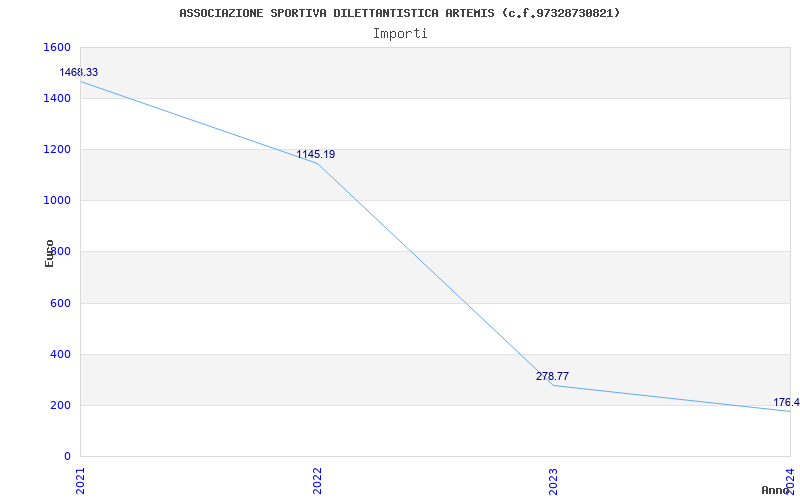
Task: Click the 2021 x-axis label
Action: (80, 481)
